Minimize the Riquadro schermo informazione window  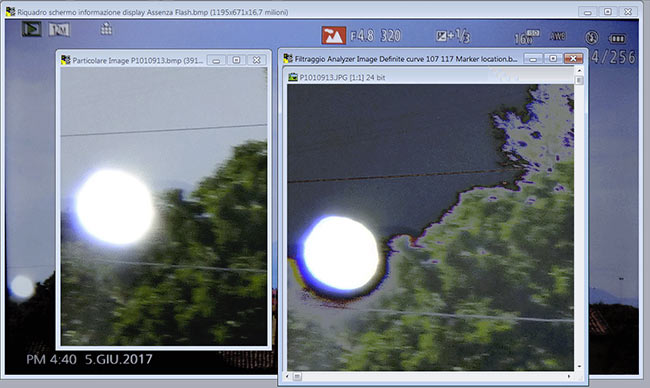(x=587, y=12)
